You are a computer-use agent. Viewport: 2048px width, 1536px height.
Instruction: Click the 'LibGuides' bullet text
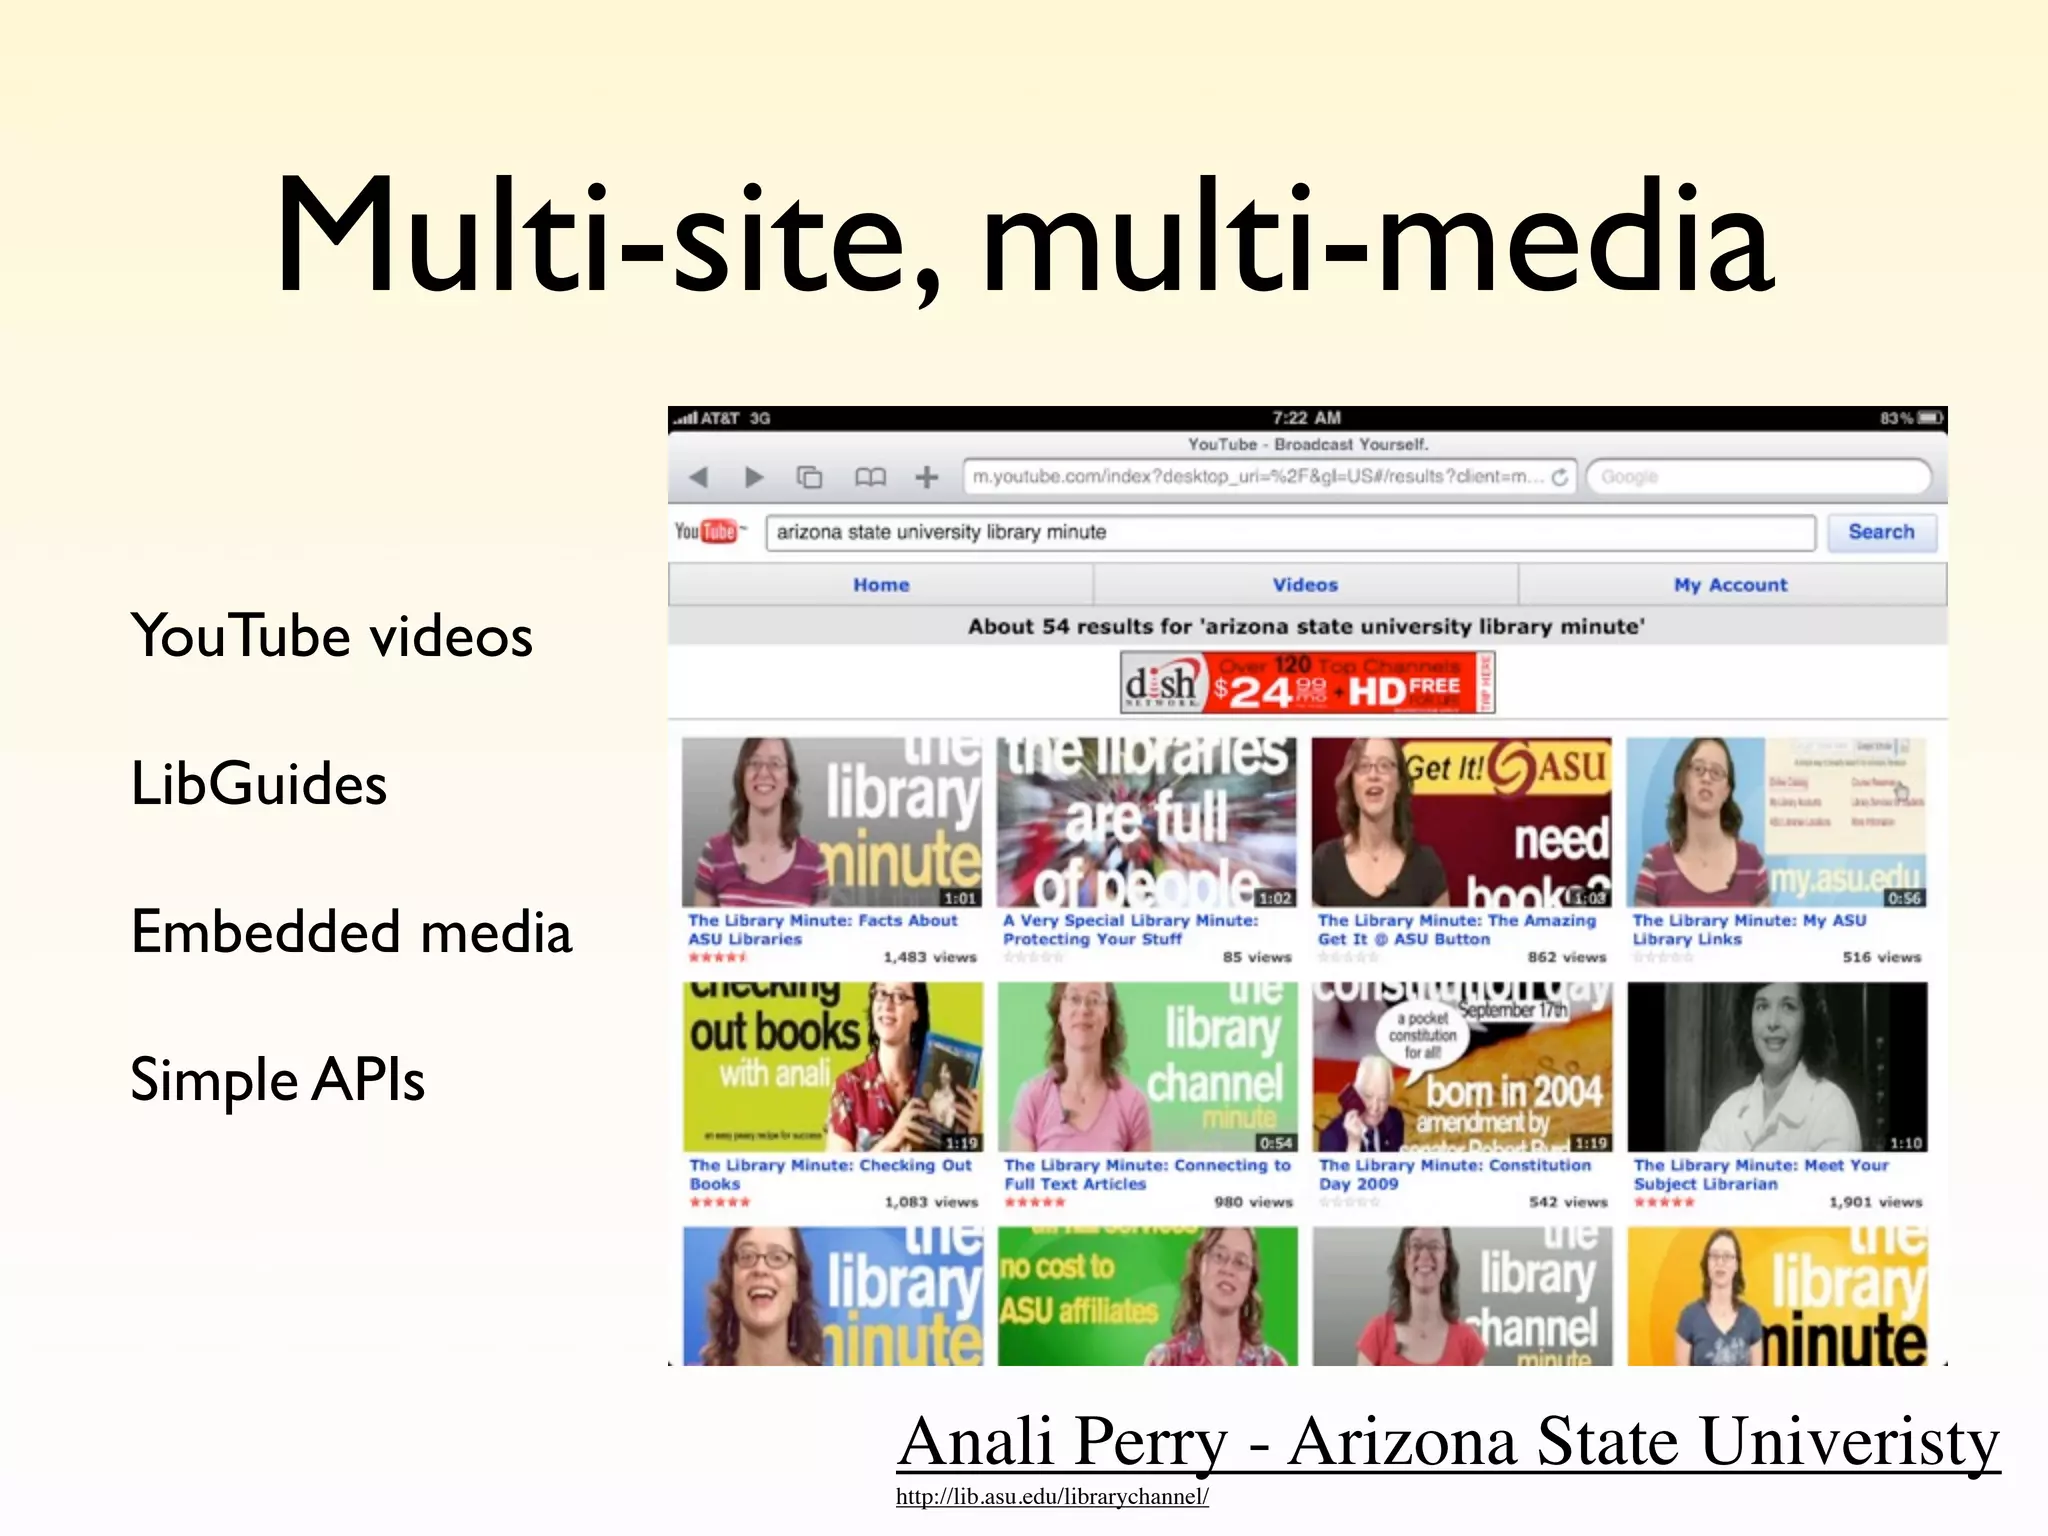[259, 783]
